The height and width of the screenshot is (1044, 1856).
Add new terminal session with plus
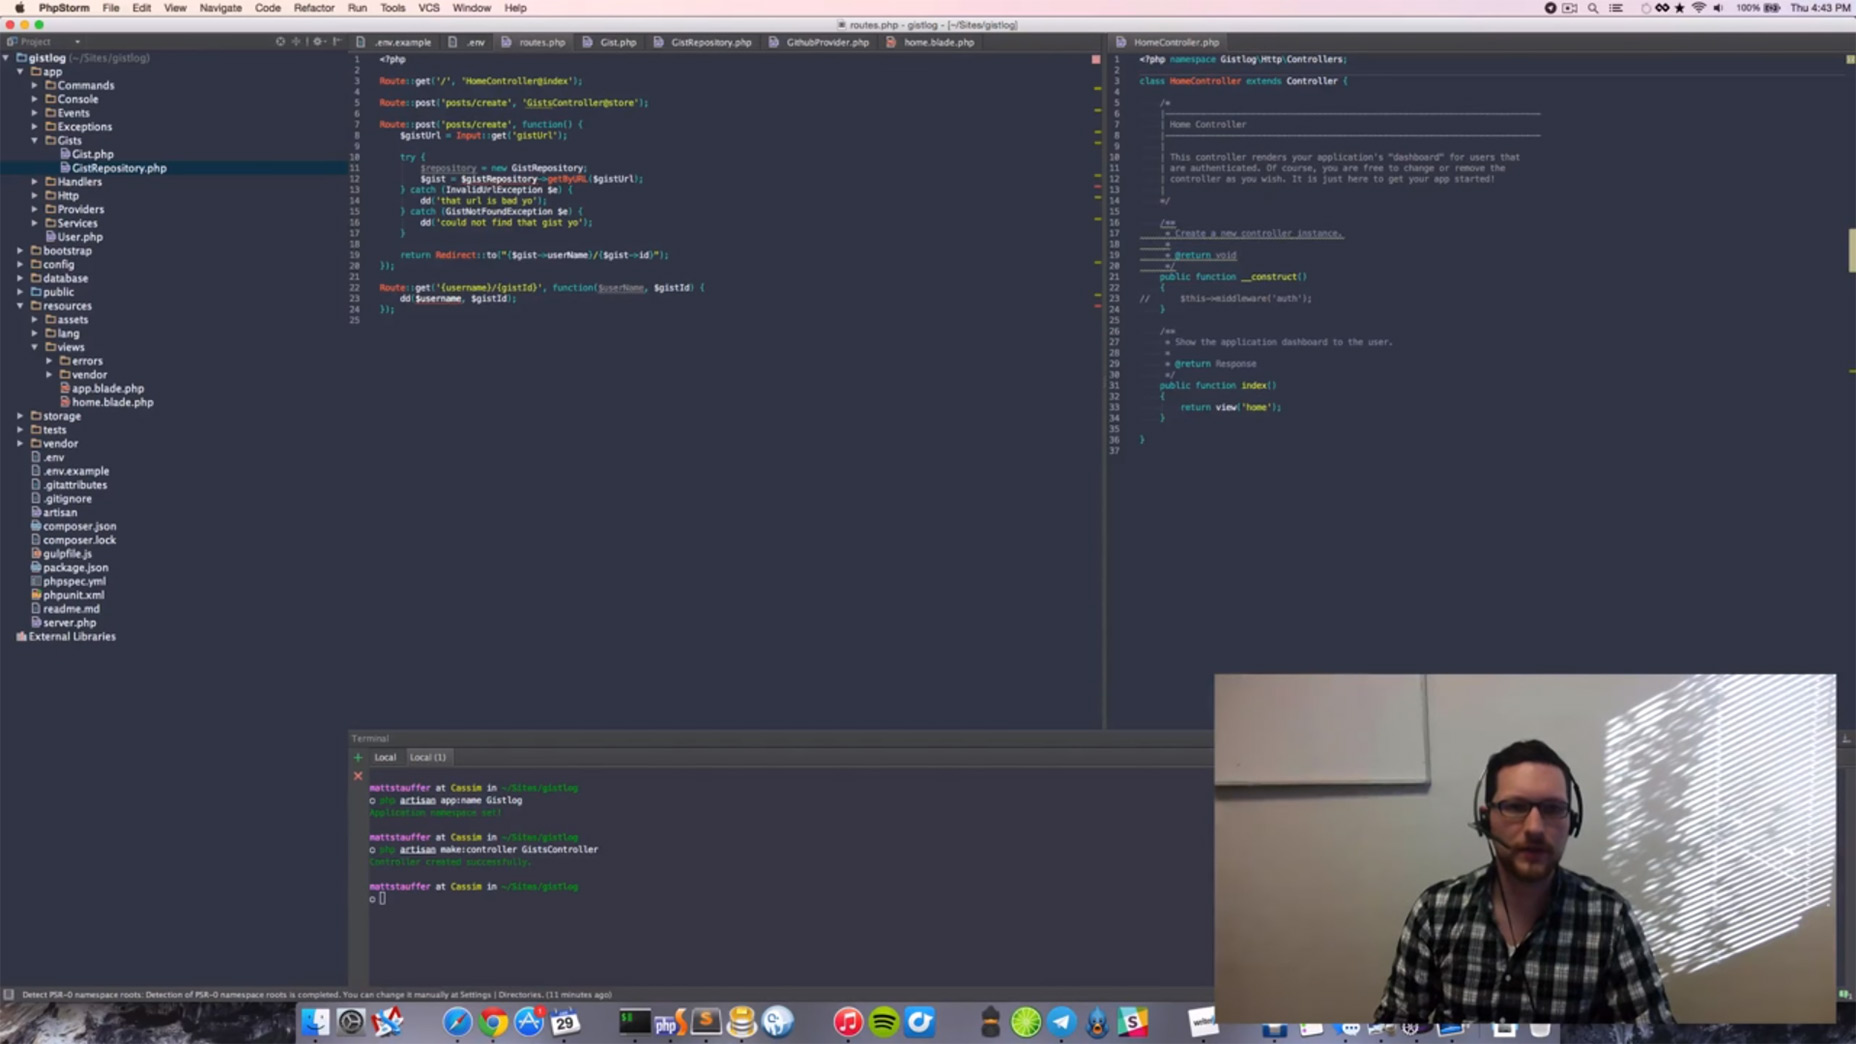tap(358, 757)
